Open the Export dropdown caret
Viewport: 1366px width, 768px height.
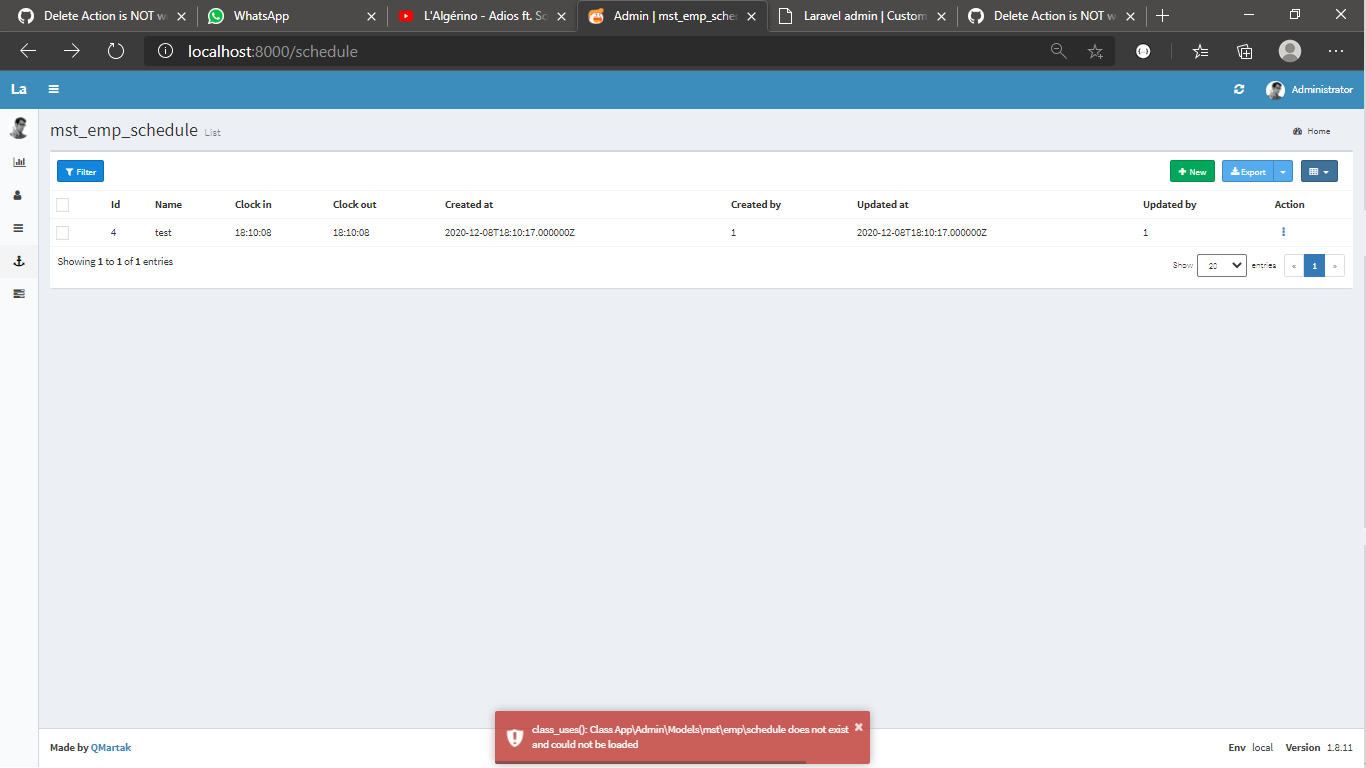coord(1283,171)
